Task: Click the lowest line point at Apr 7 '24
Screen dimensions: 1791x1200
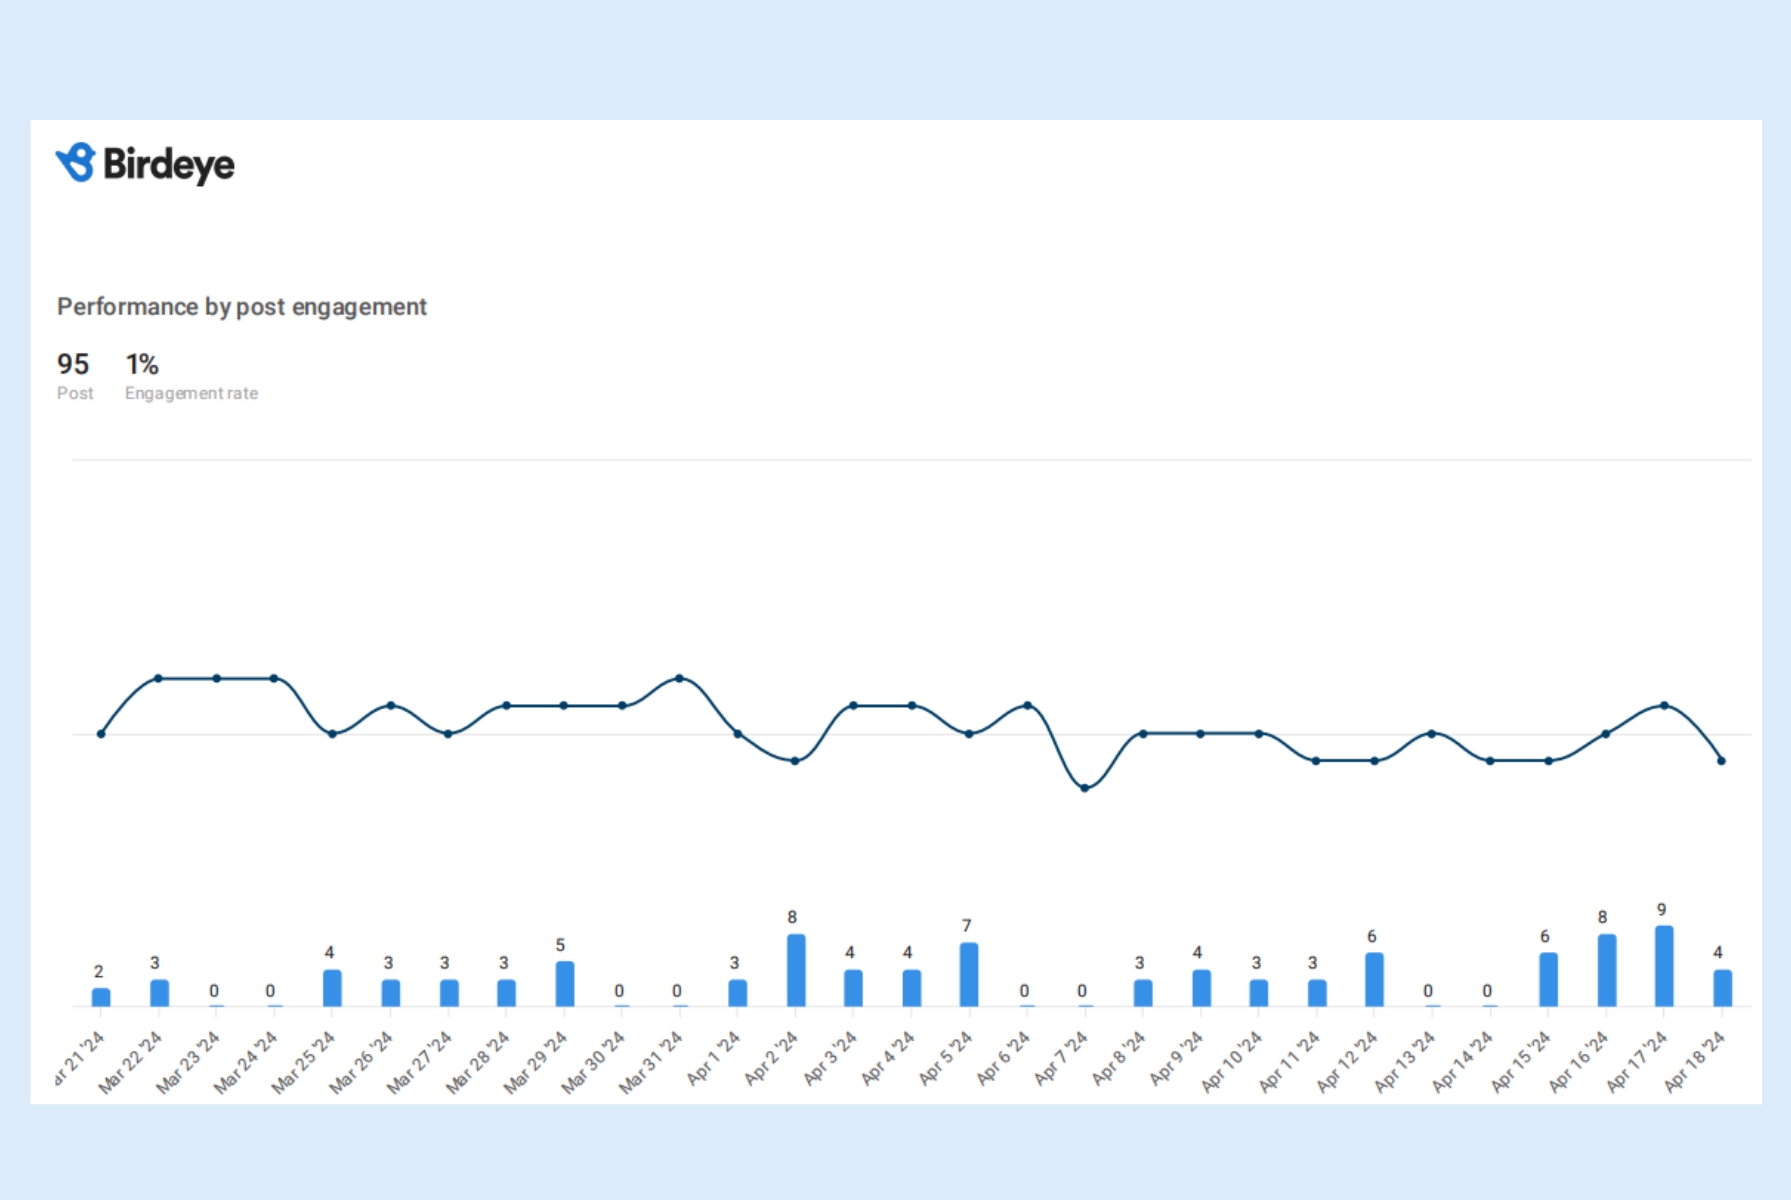Action: (1084, 788)
